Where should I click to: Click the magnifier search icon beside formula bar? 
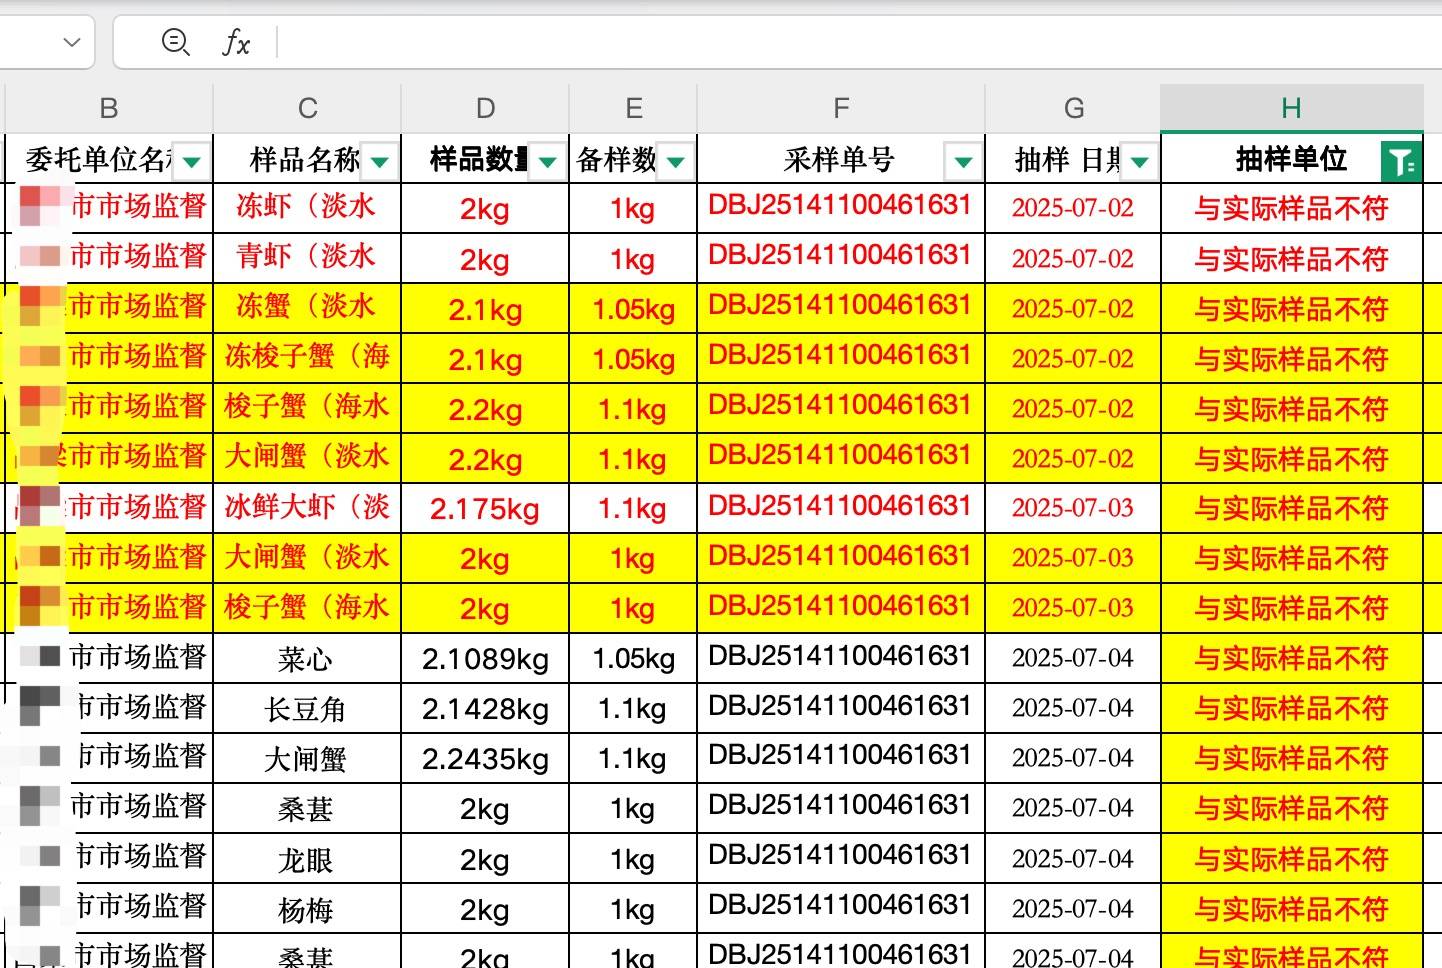[175, 42]
